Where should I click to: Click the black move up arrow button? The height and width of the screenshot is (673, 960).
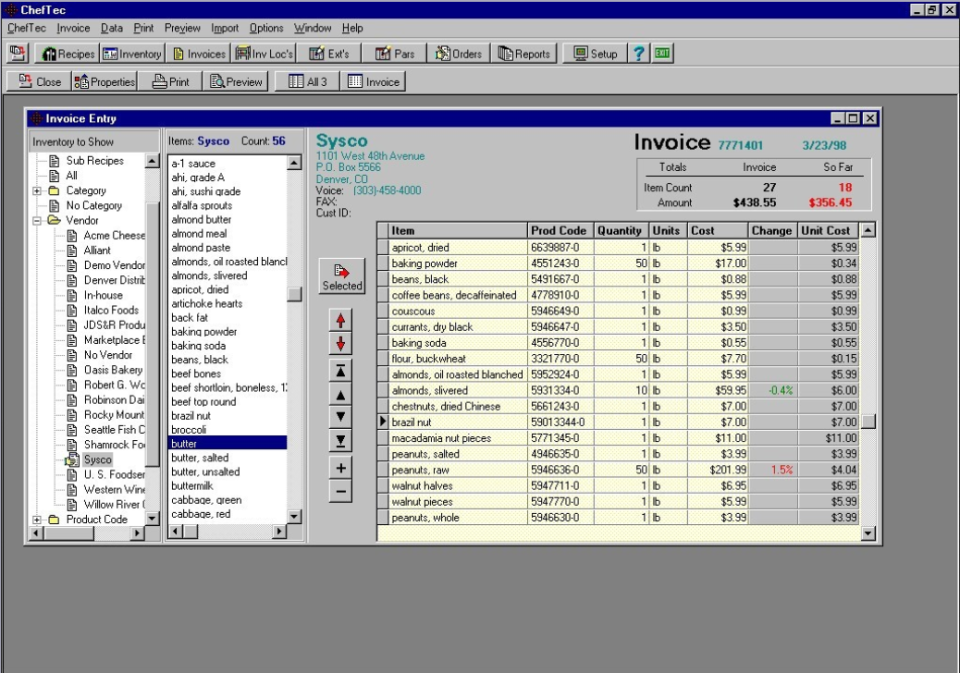[x=340, y=395]
